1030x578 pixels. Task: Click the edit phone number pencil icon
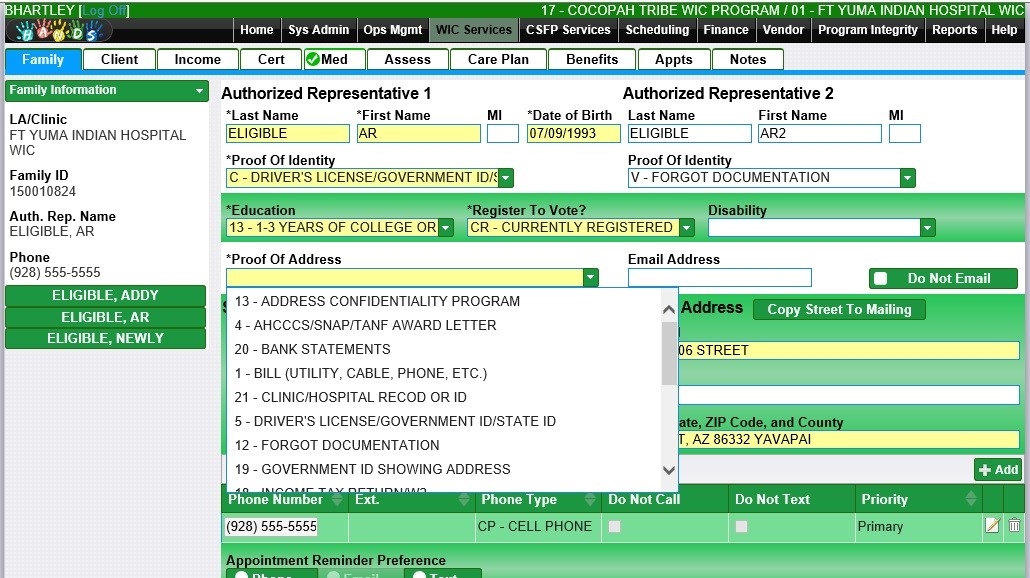click(992, 526)
